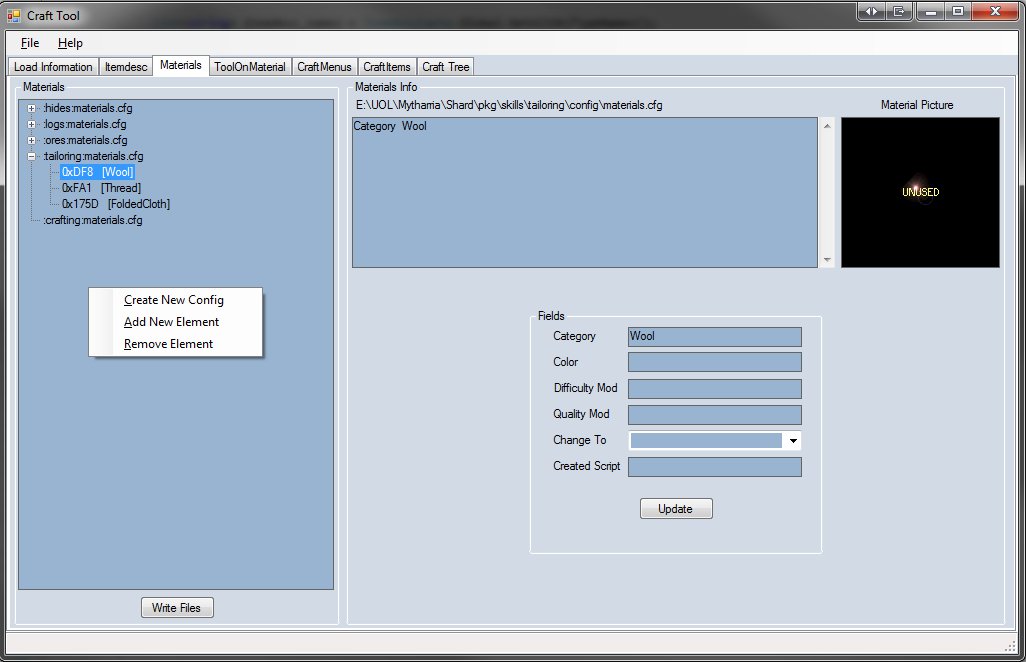Select Add New Element in context menu
This screenshot has height=662, width=1026.
tap(171, 322)
